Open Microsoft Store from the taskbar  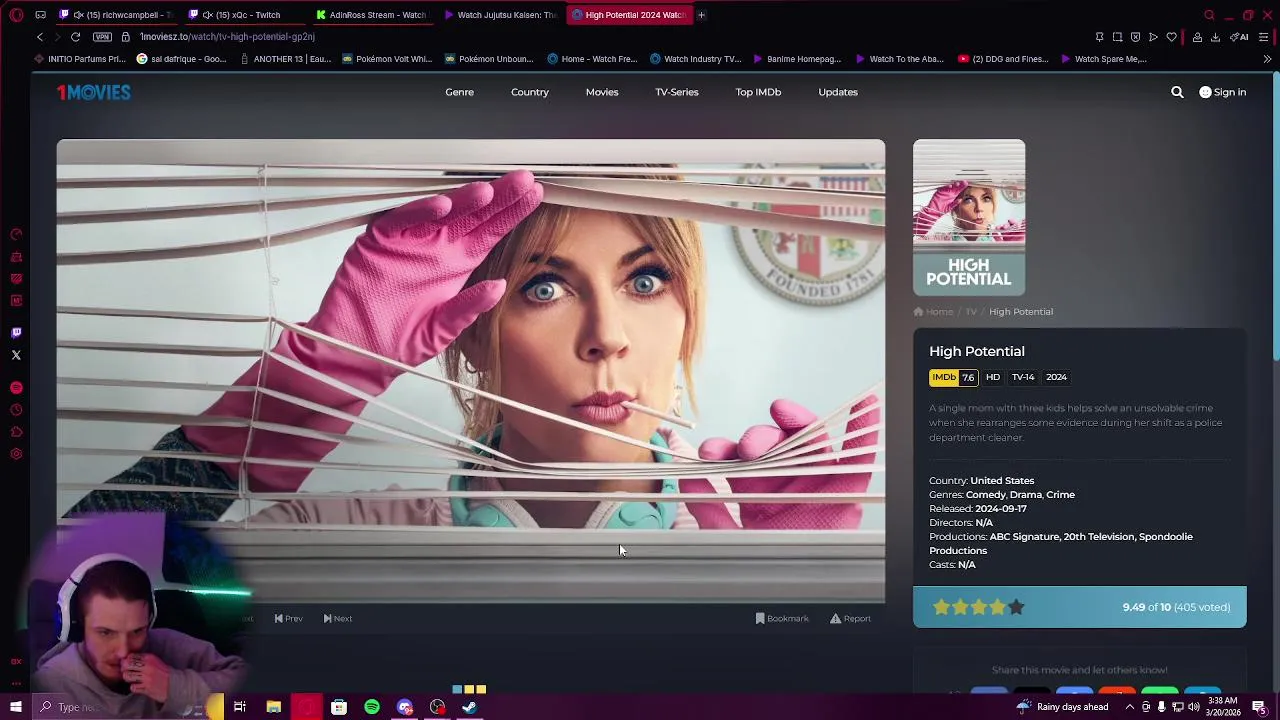339,707
